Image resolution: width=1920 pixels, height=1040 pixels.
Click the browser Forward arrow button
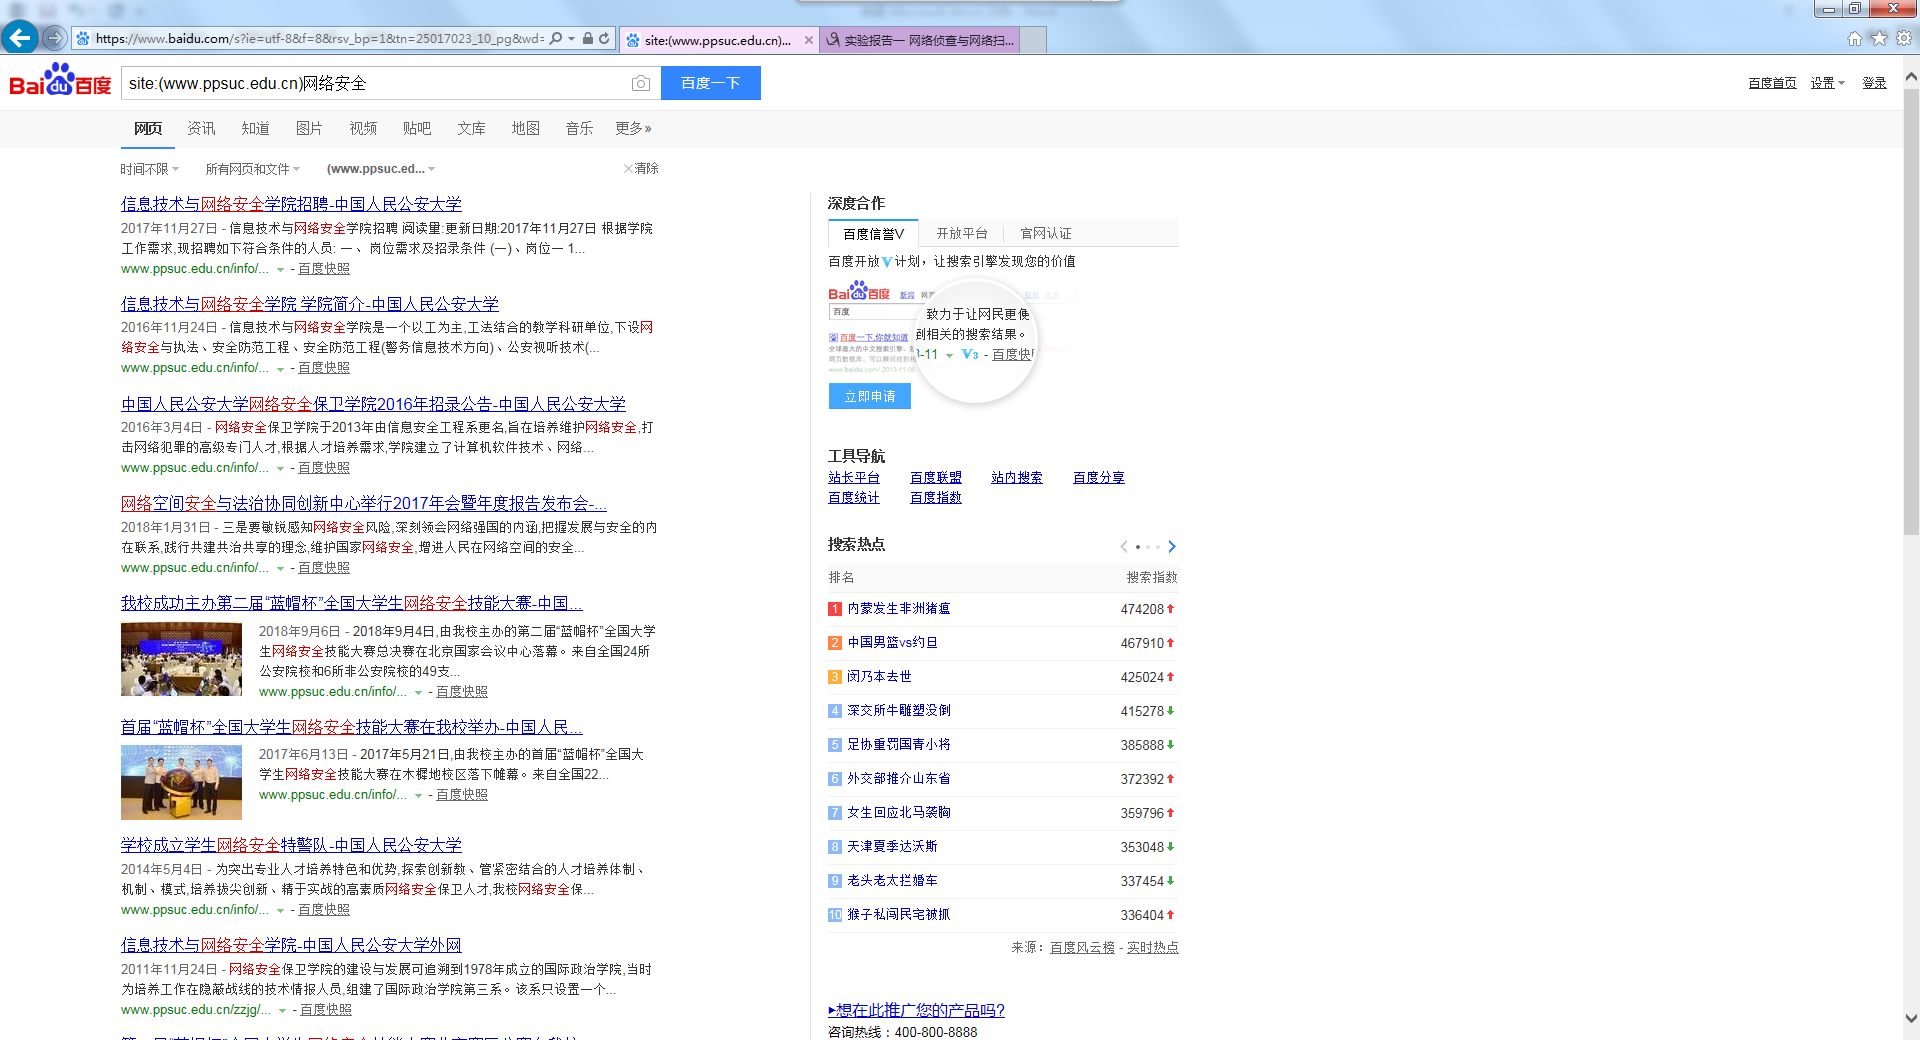54,39
